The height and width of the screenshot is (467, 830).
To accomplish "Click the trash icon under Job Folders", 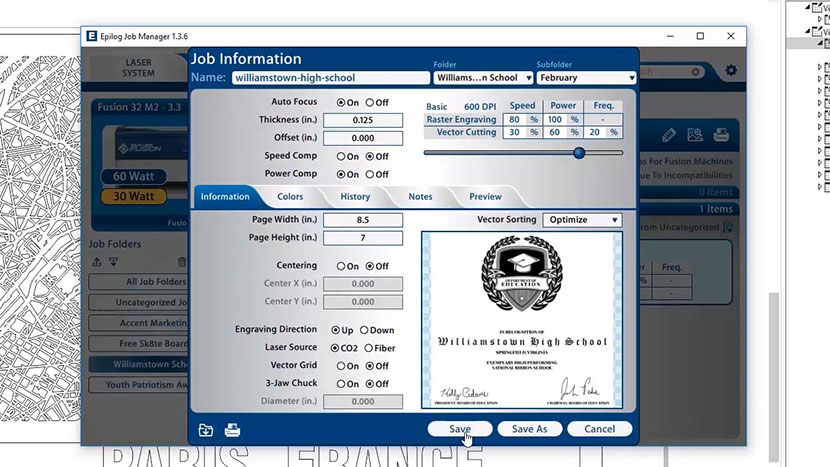I will pos(181,262).
